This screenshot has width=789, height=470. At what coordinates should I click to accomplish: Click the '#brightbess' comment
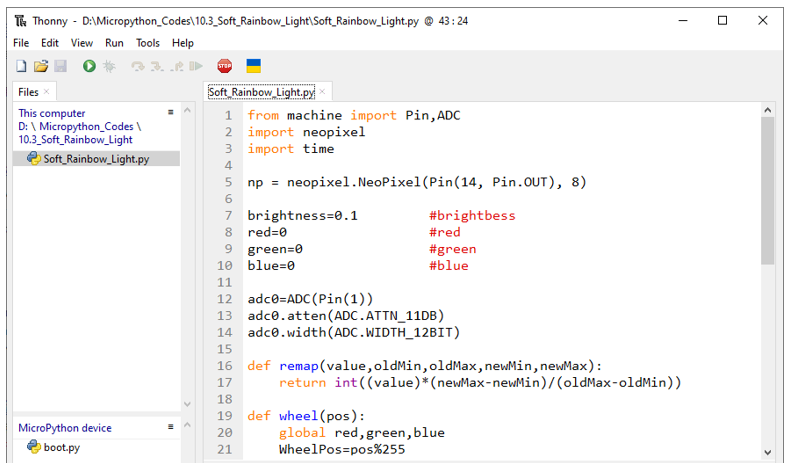click(x=472, y=216)
